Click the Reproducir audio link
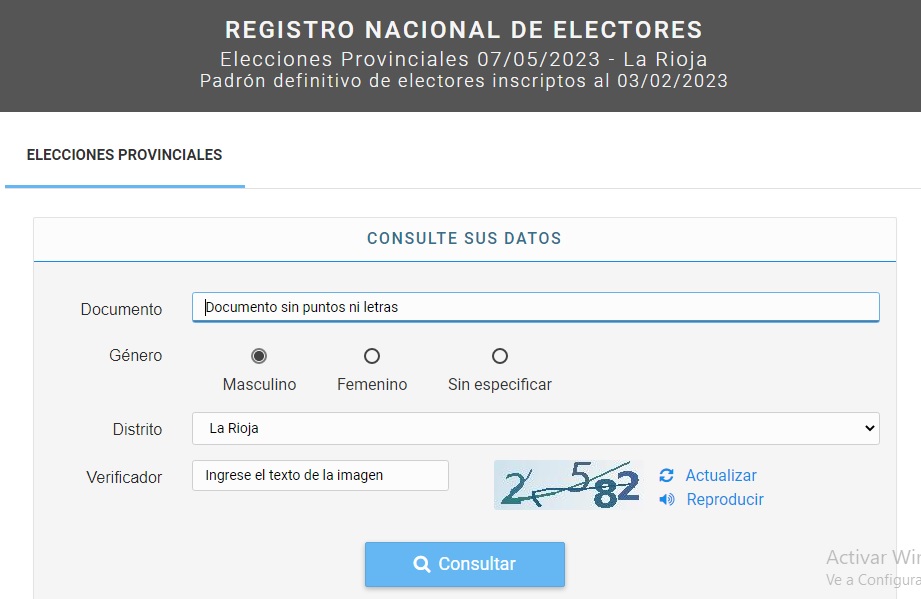 pyautogui.click(x=724, y=499)
